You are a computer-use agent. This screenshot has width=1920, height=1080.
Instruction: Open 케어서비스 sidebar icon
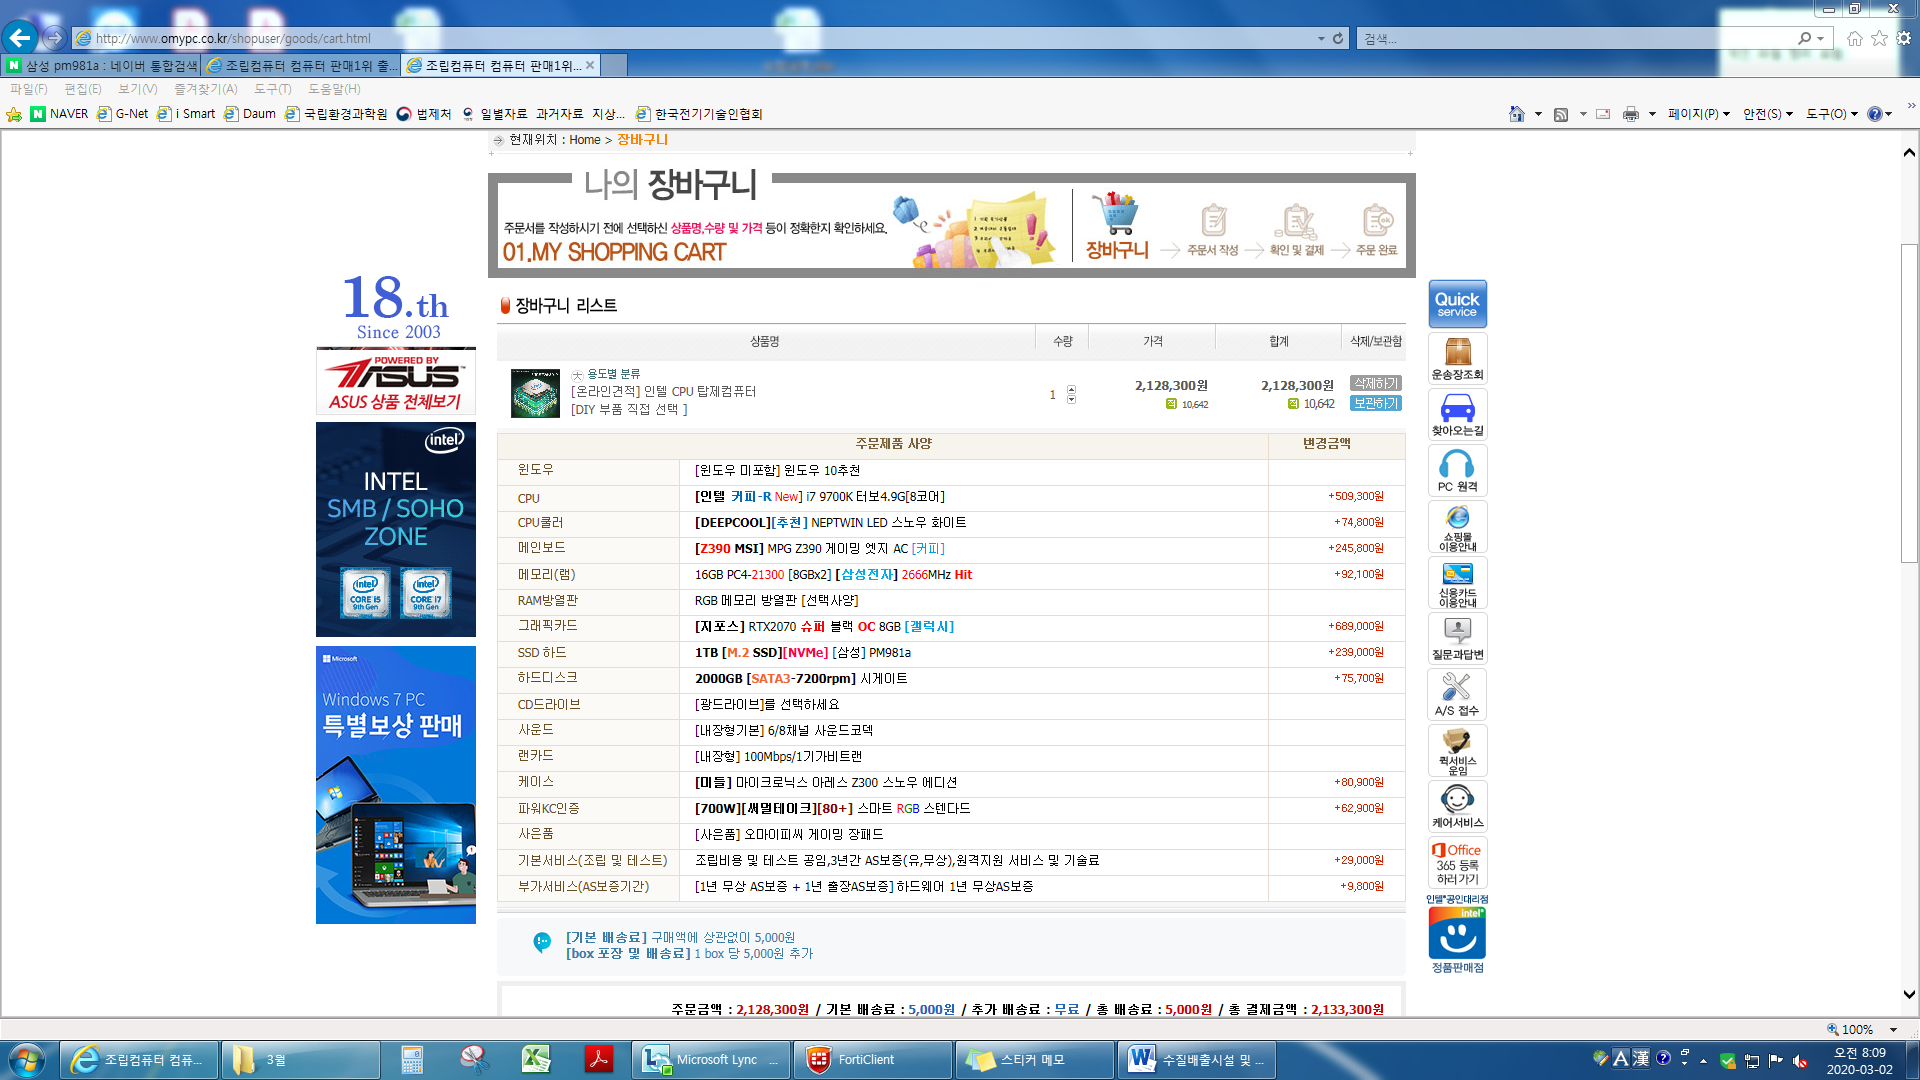click(1457, 807)
